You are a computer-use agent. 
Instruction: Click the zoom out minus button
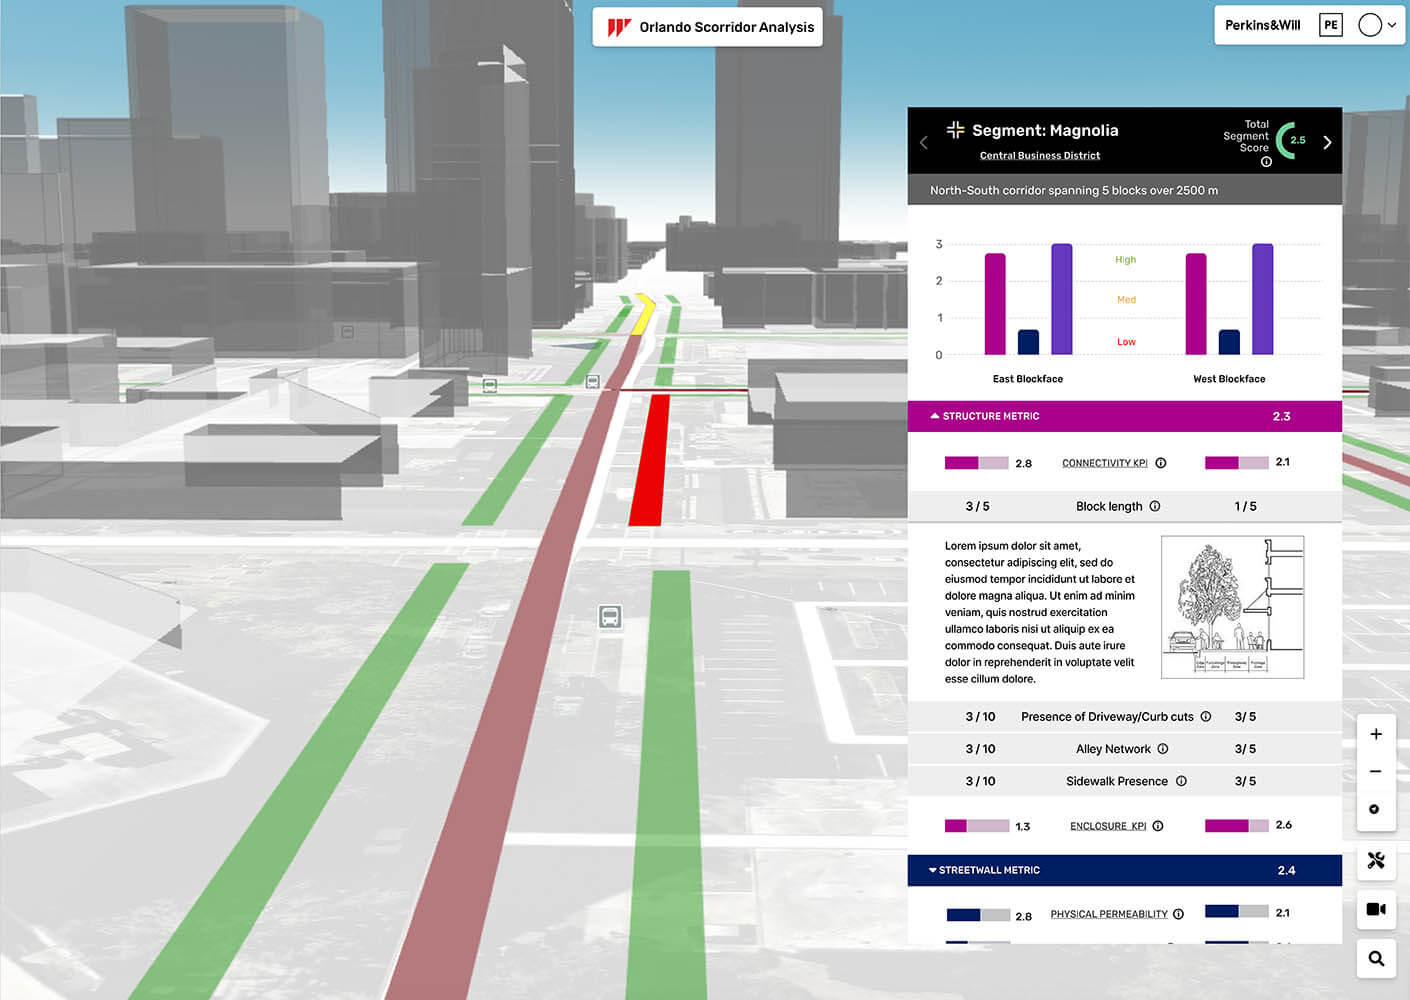pos(1376,771)
